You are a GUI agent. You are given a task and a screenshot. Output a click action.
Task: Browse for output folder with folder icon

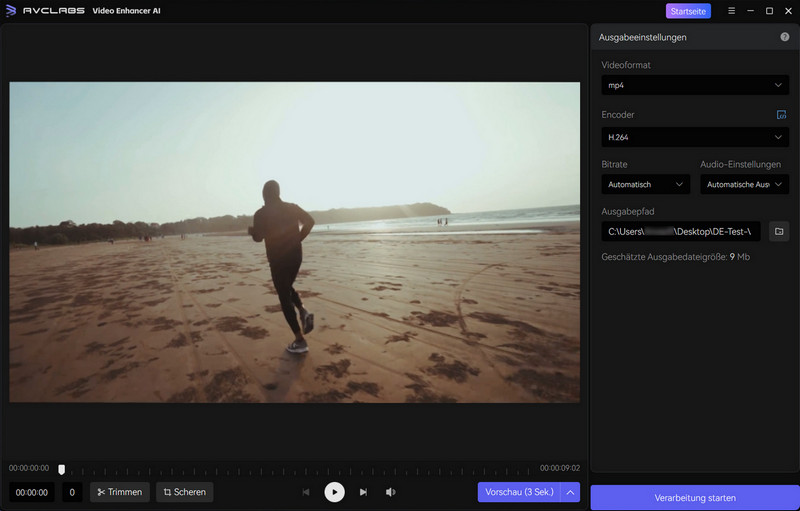780,232
